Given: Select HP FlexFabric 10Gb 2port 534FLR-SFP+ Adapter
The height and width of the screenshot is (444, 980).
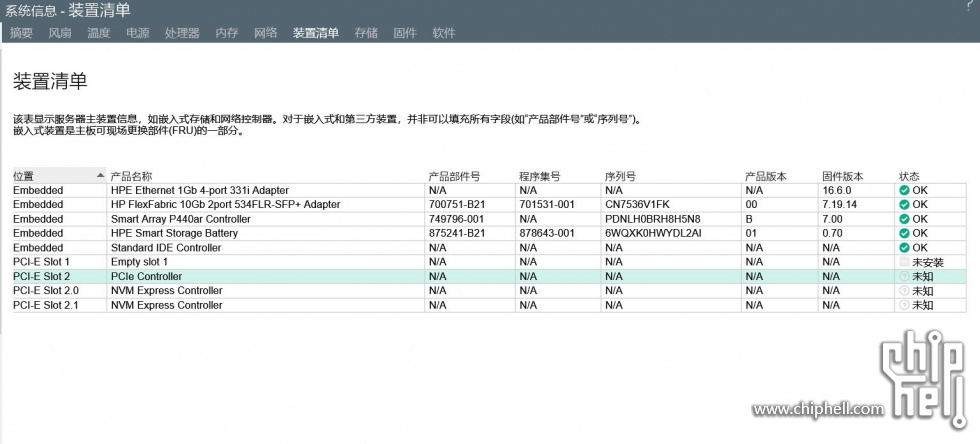Looking at the screenshot, I should pos(226,204).
